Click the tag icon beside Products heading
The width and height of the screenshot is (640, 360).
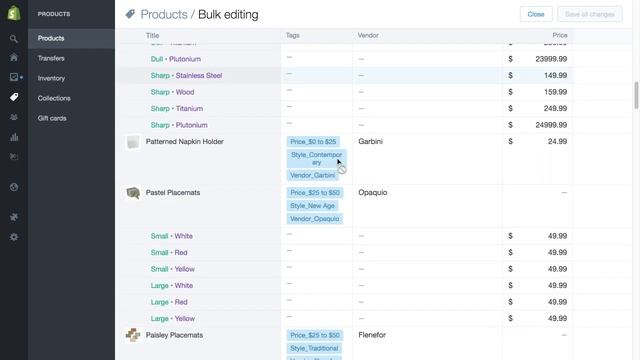pos(130,14)
